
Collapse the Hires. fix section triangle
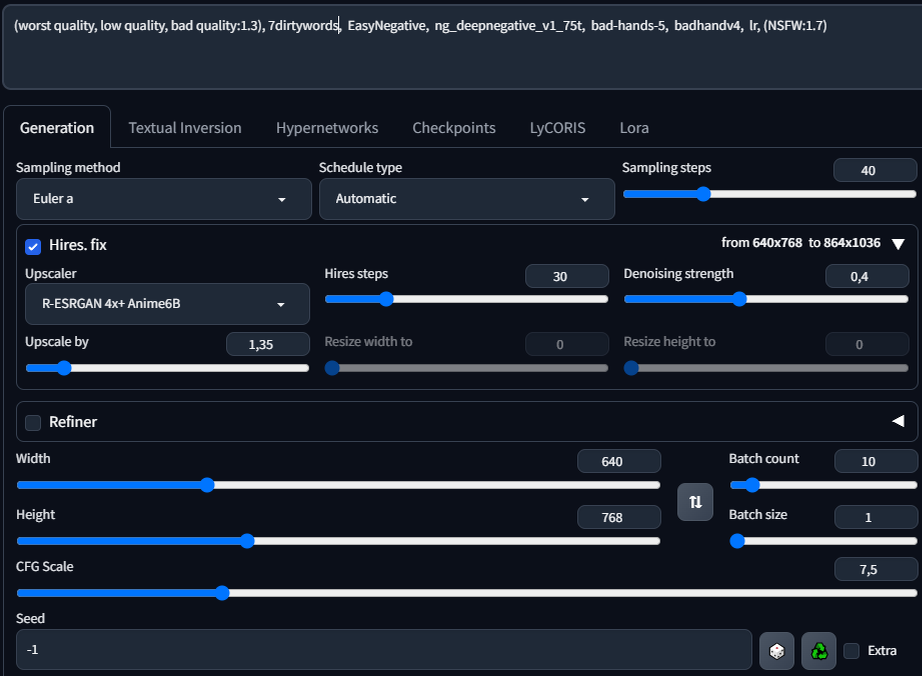click(x=898, y=244)
